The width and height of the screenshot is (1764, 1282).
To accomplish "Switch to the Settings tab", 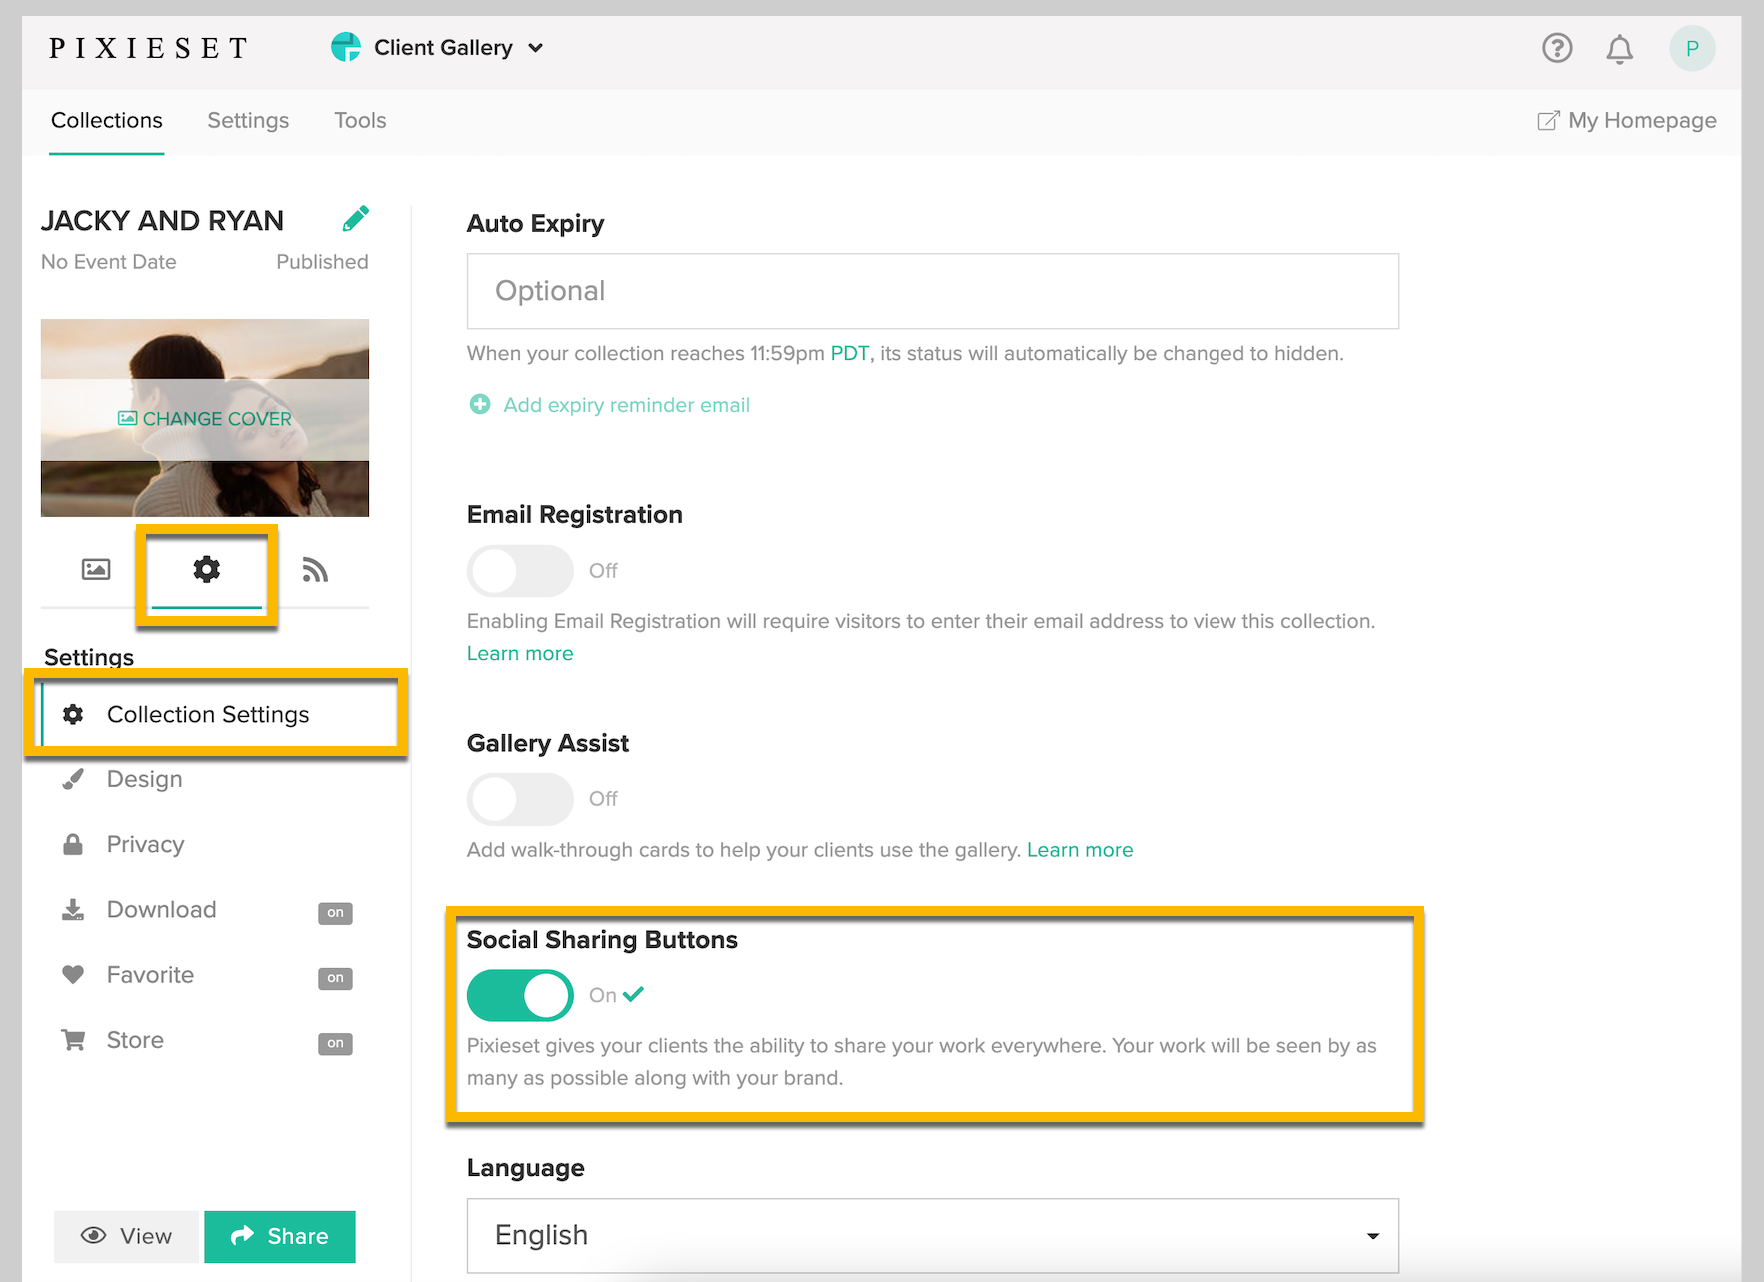I will pos(248,121).
